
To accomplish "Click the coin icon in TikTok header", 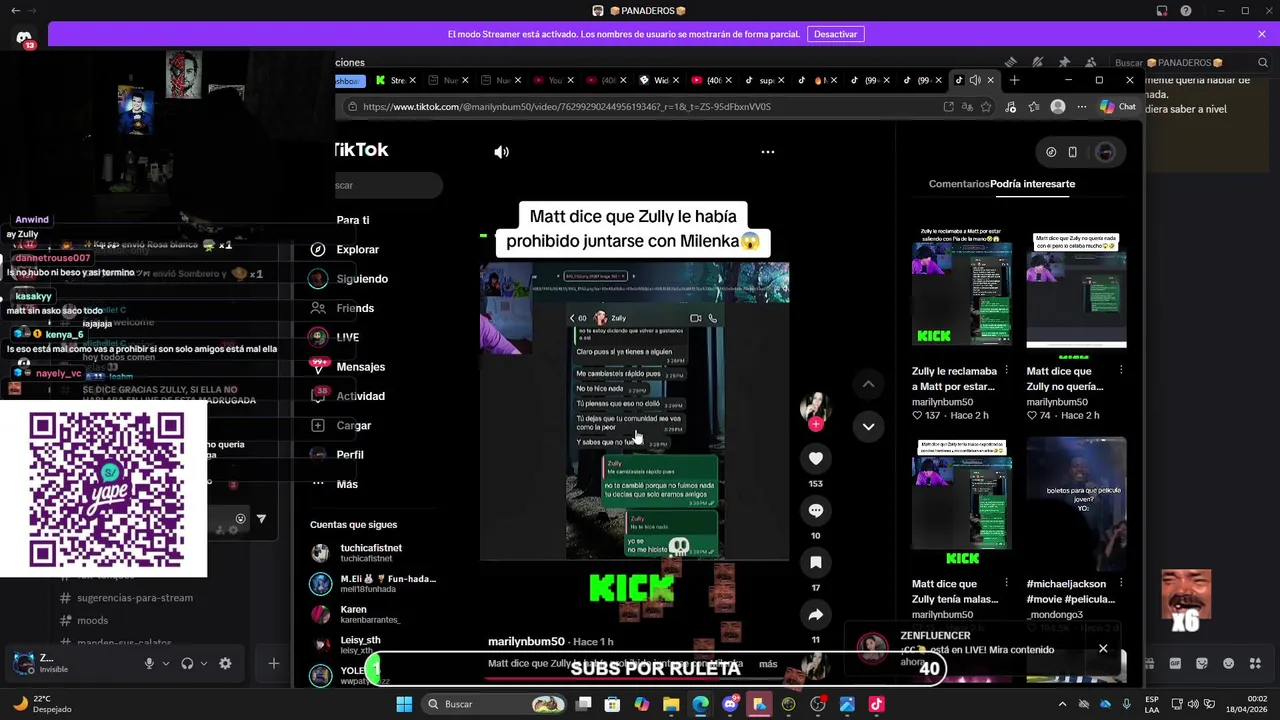I will click(x=1051, y=152).
